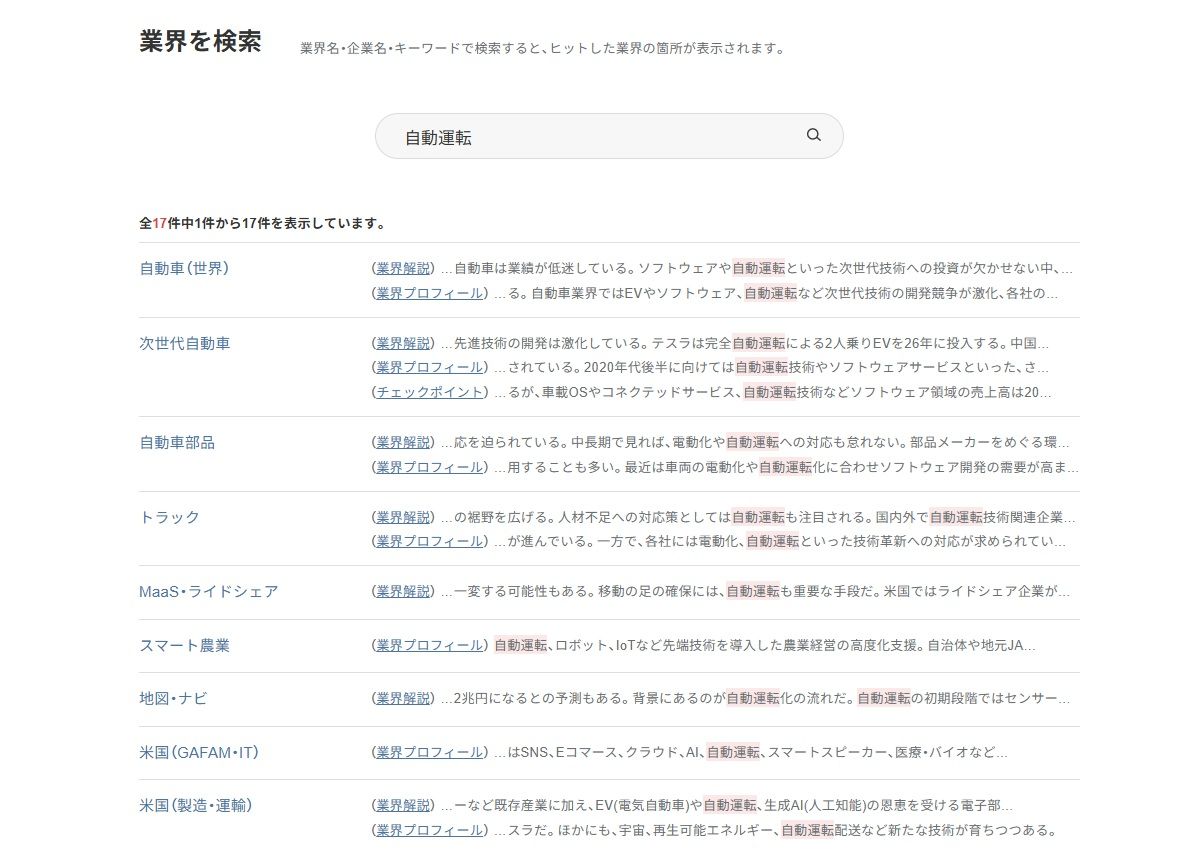The image size is (1178, 854).
Task: Open 業界解説 for 米国（製造・運輸）
Action: (x=402, y=805)
